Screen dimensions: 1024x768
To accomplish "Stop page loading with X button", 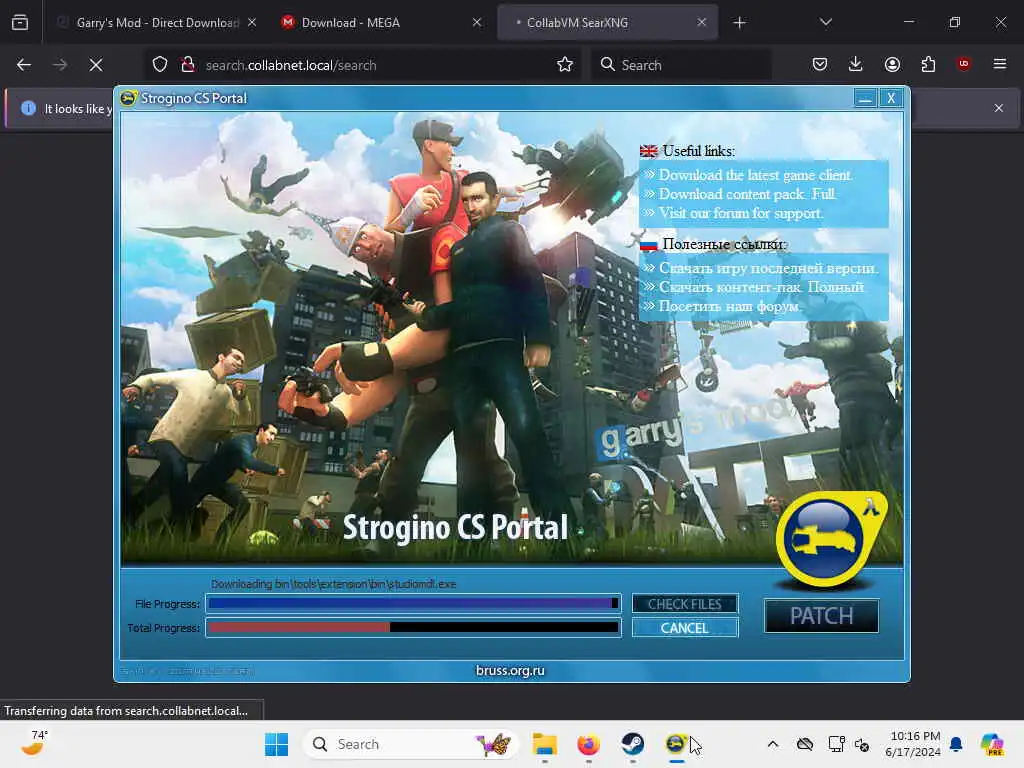I will (95, 65).
